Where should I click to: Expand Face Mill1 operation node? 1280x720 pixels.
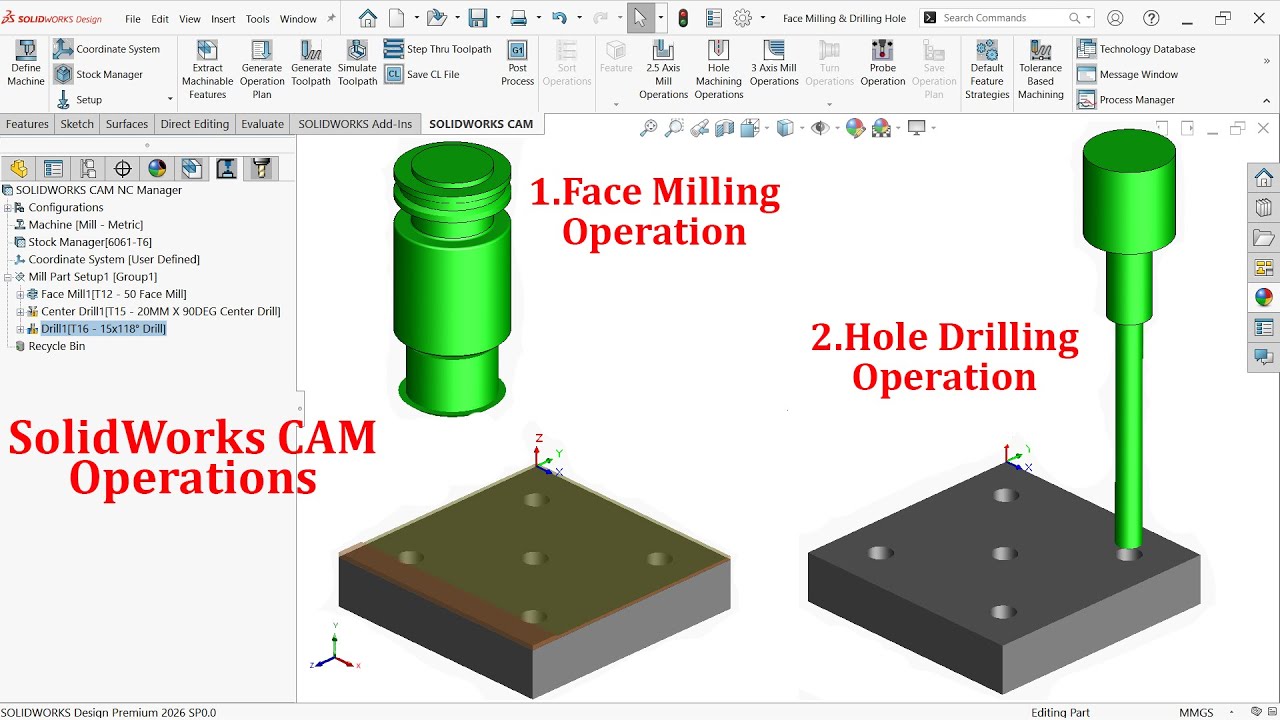(20, 294)
